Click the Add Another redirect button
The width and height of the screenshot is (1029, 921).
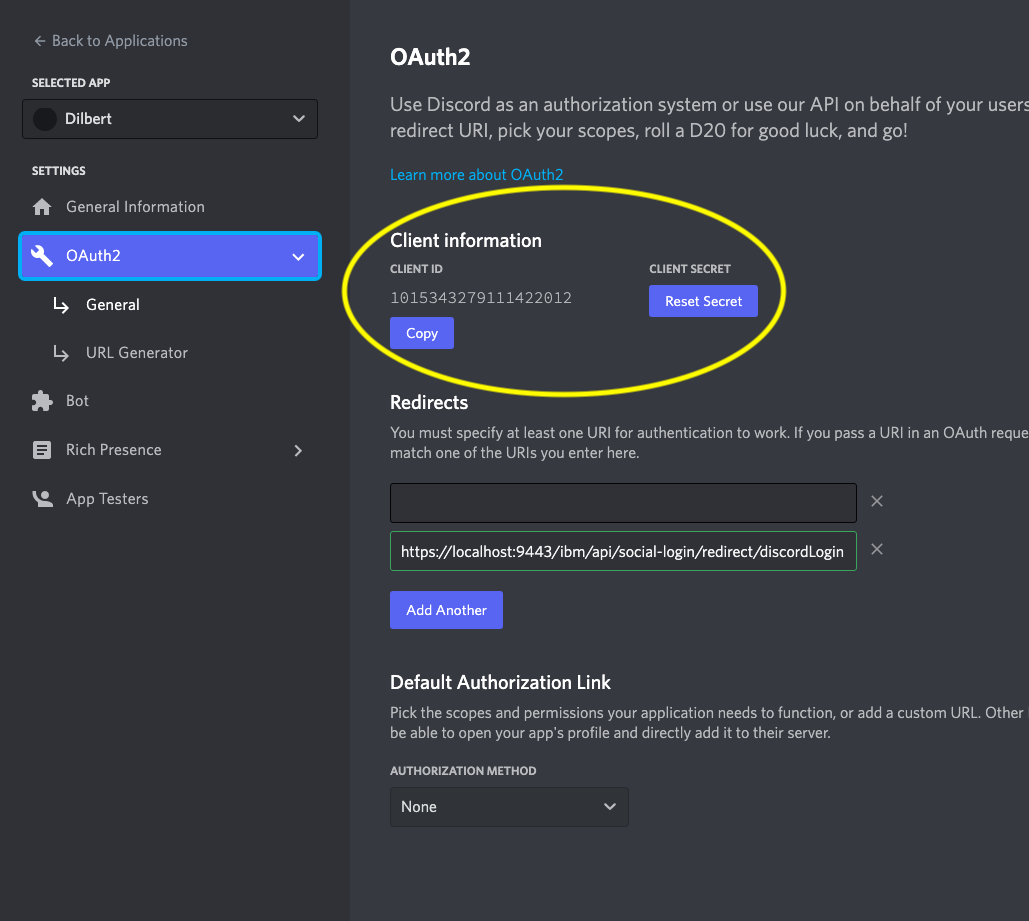pos(446,610)
